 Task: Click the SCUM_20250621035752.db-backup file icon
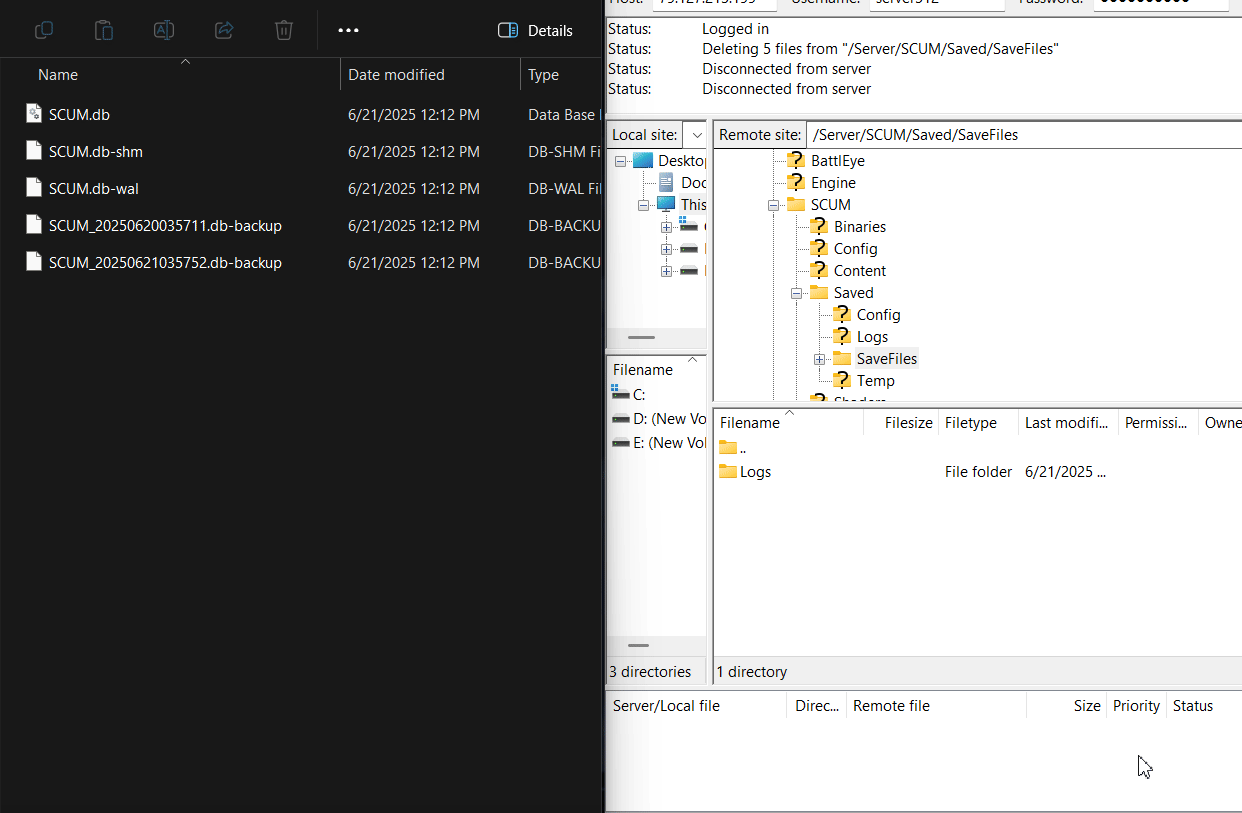[x=34, y=262]
